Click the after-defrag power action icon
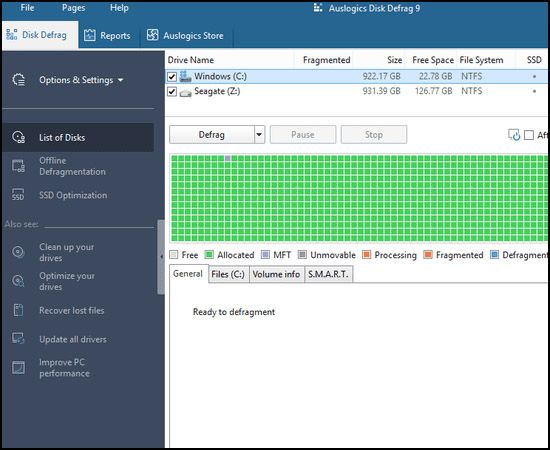This screenshot has height=450, width=550. click(x=514, y=135)
